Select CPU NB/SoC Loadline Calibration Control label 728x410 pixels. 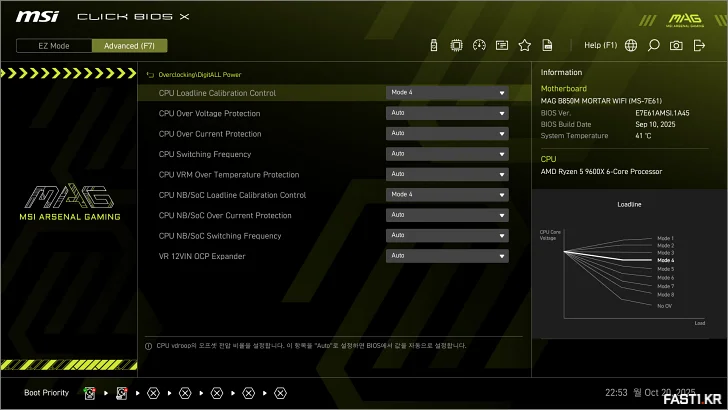[x=232, y=195]
